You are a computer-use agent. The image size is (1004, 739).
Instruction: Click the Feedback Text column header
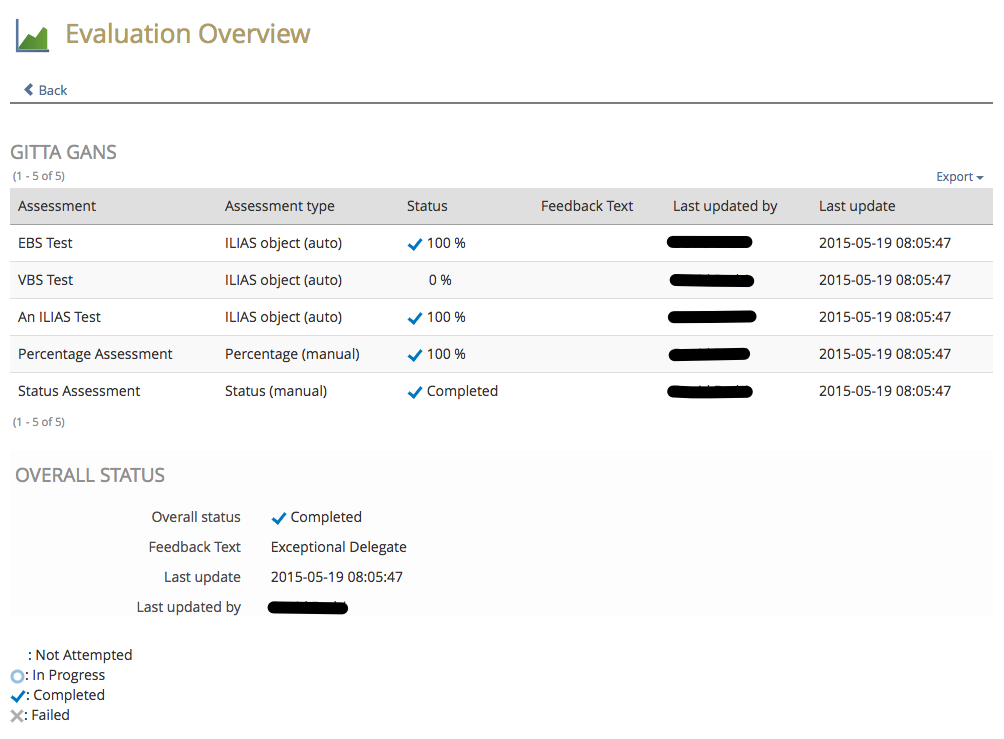click(587, 206)
